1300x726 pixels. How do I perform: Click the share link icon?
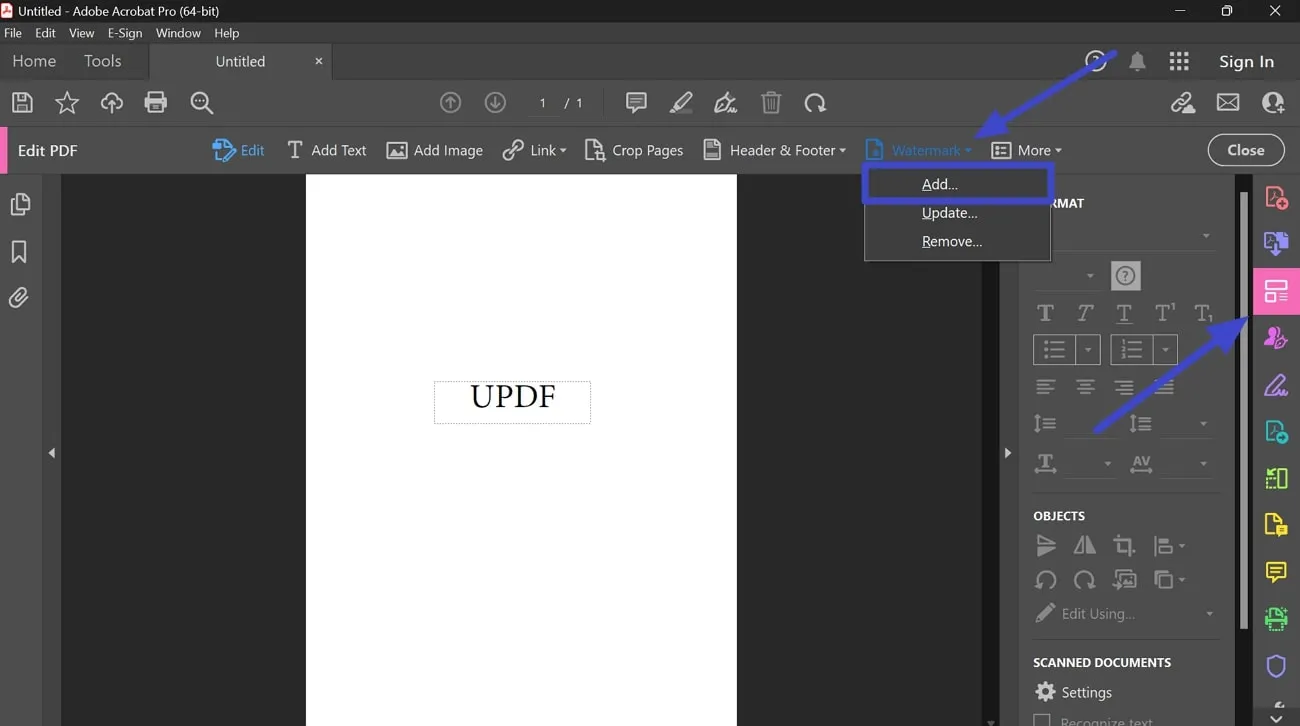point(1183,102)
